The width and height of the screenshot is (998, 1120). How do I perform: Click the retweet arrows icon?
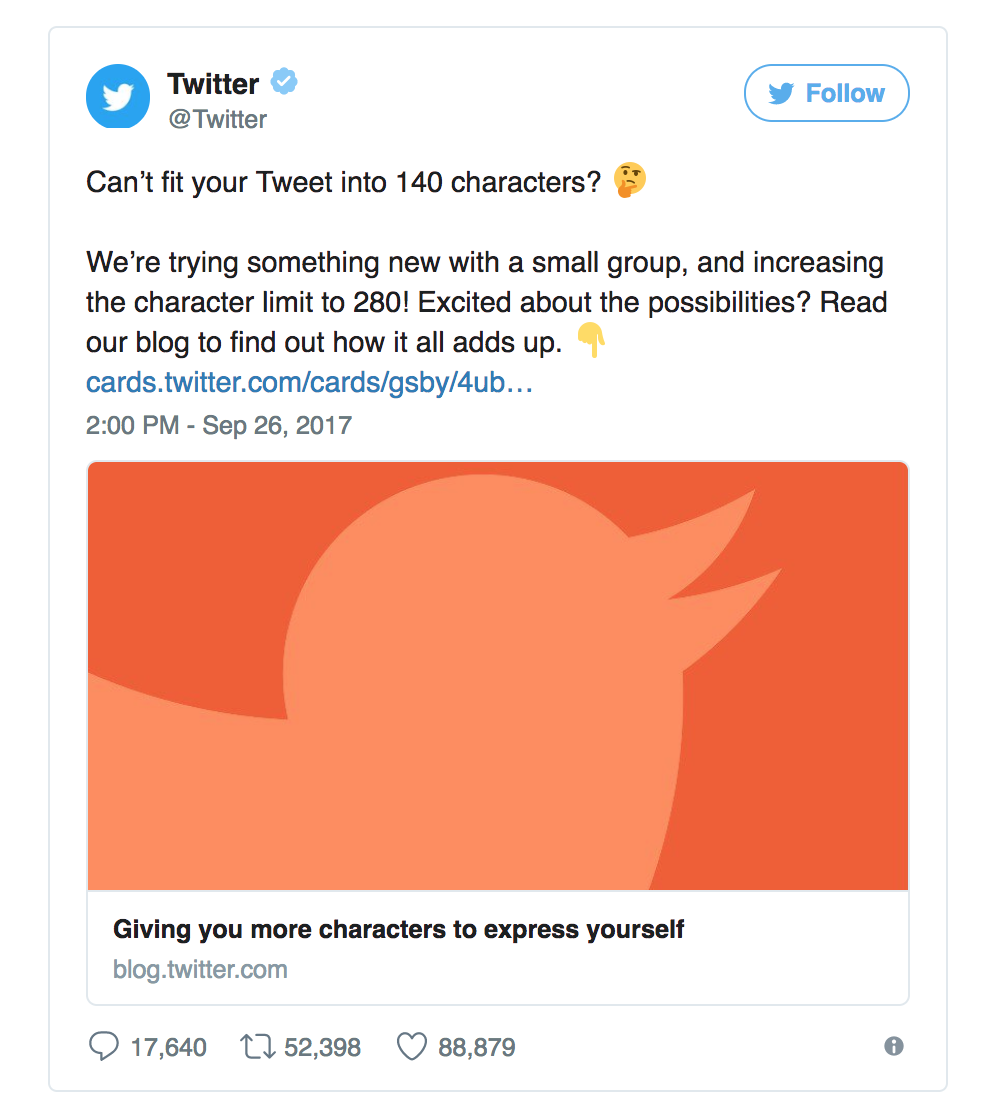pos(256,1047)
